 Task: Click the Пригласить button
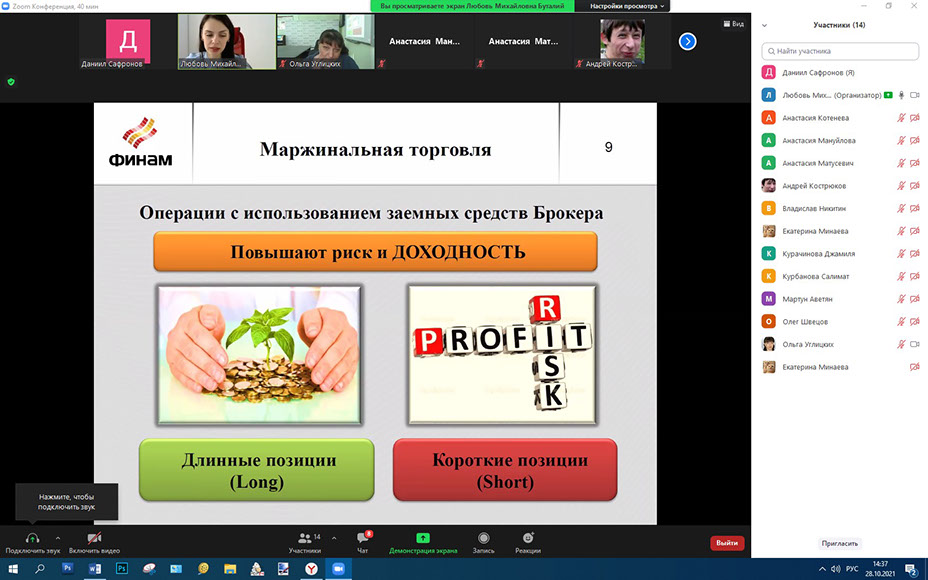[840, 543]
